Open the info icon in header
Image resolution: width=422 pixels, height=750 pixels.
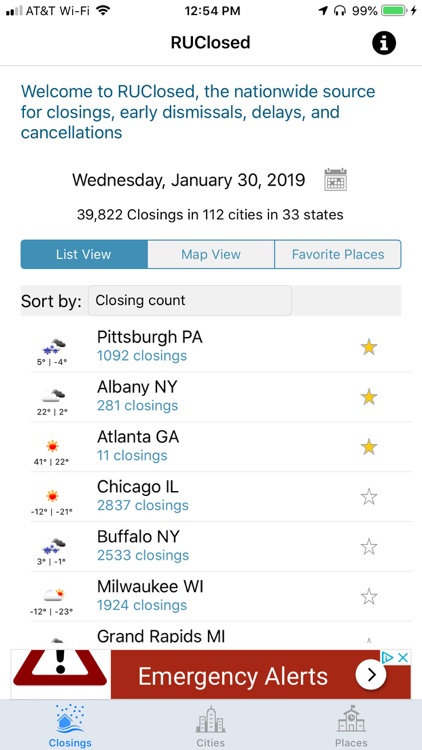(384, 44)
